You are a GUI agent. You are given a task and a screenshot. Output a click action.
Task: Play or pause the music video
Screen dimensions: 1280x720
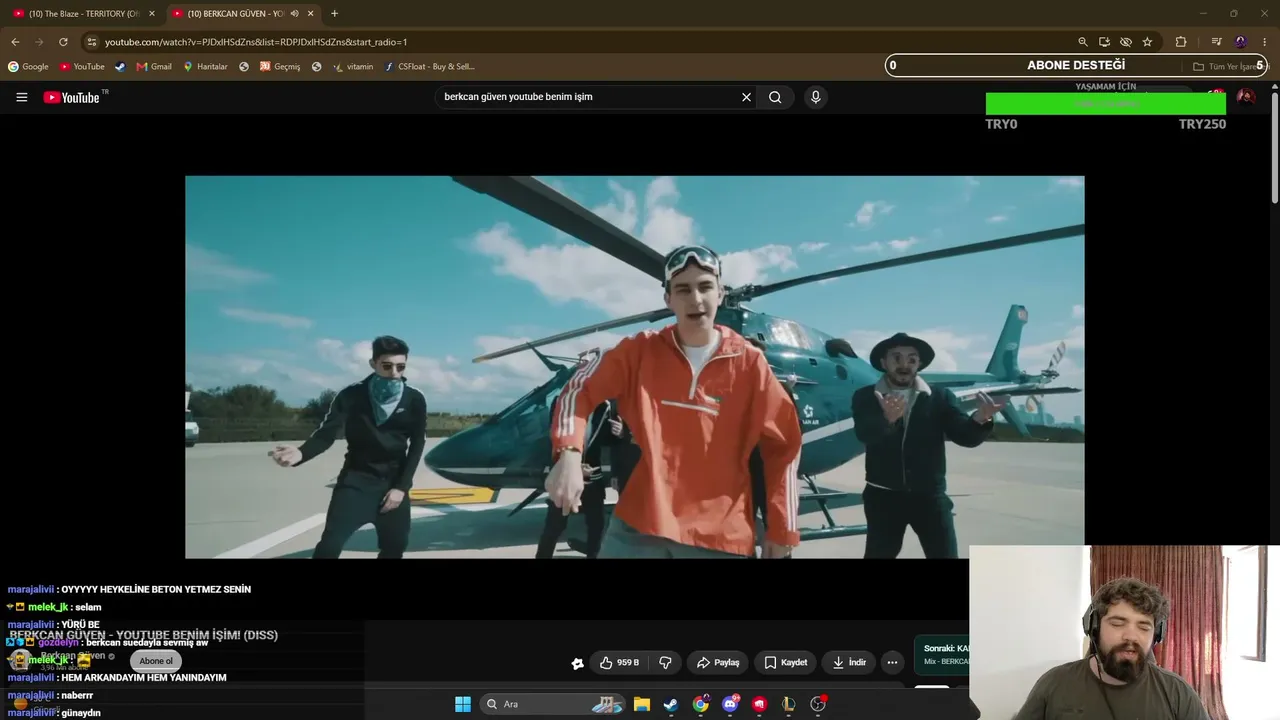tap(634, 367)
